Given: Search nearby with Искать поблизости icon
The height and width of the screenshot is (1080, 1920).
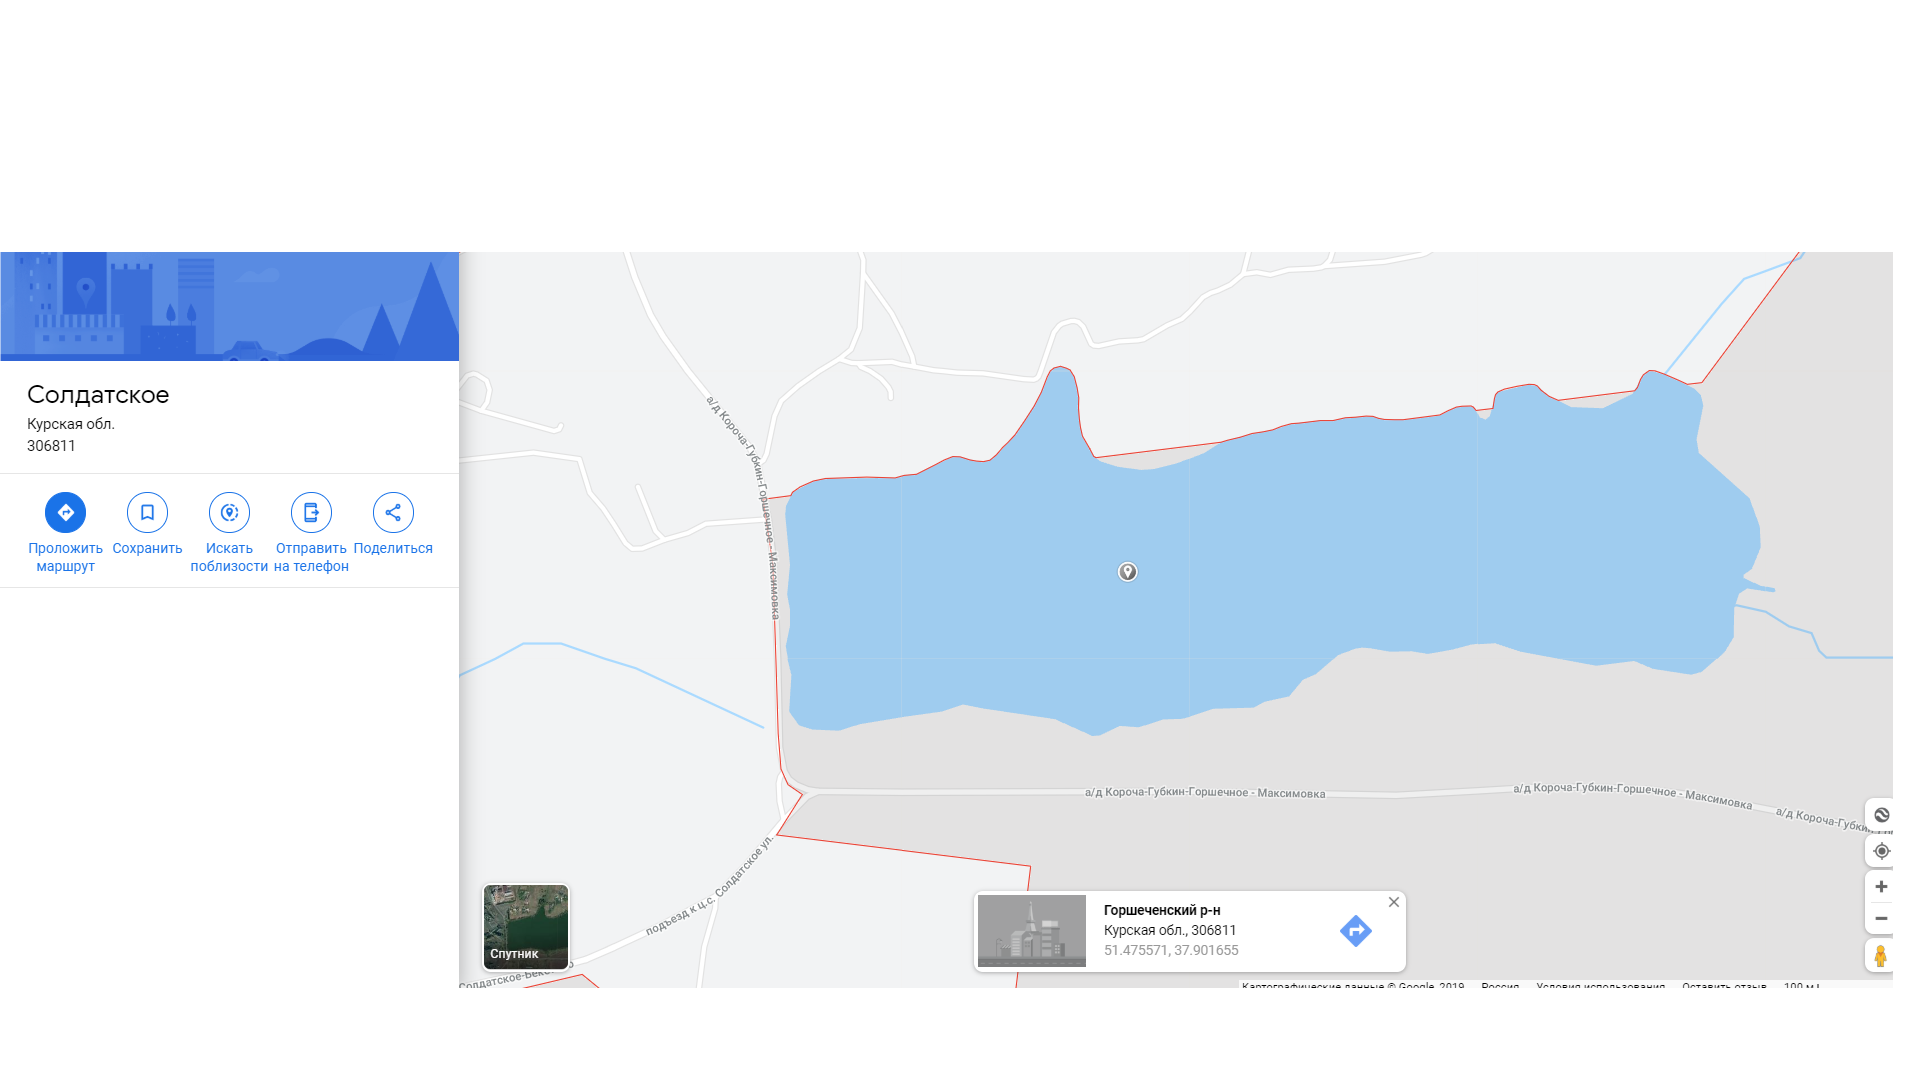Looking at the screenshot, I should pyautogui.click(x=229, y=513).
